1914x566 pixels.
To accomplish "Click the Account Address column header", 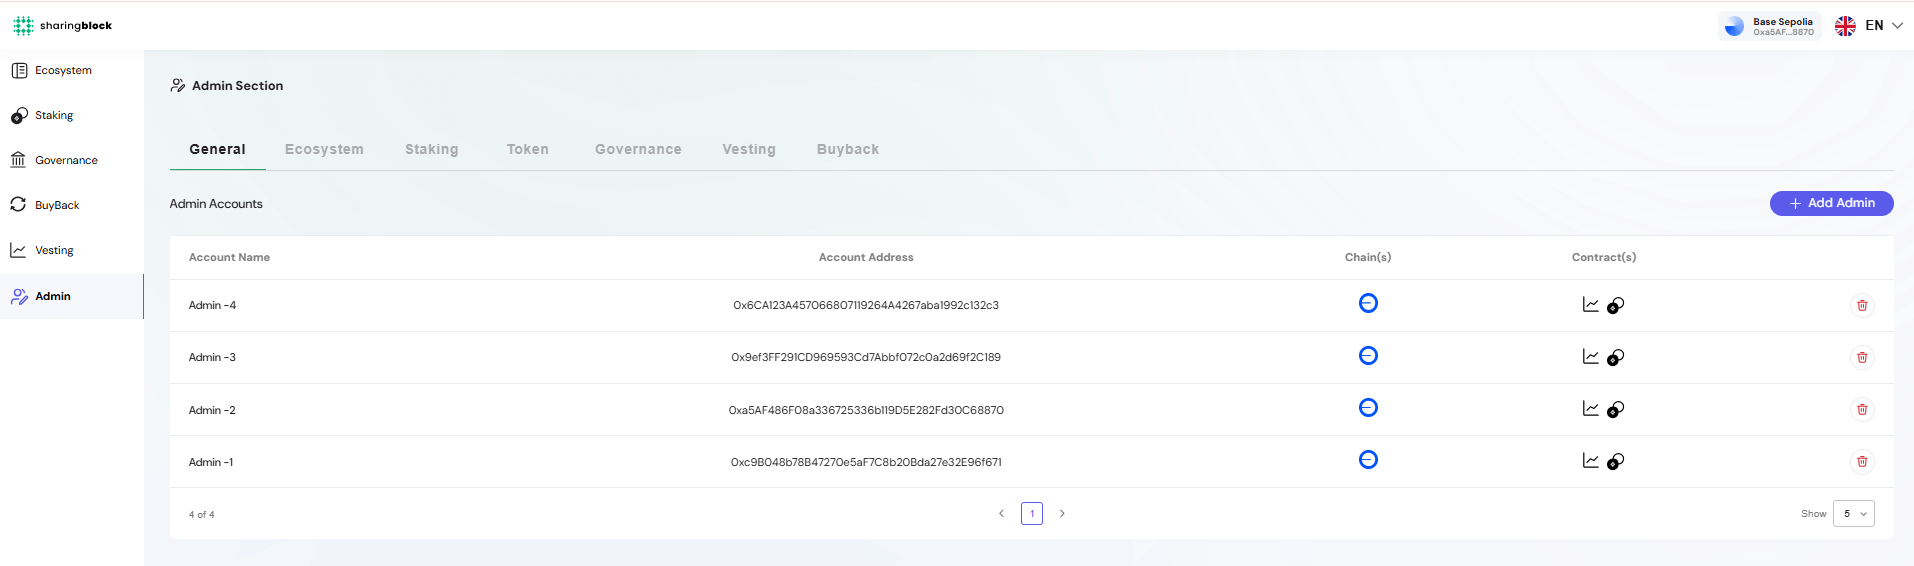I will 866,257.
